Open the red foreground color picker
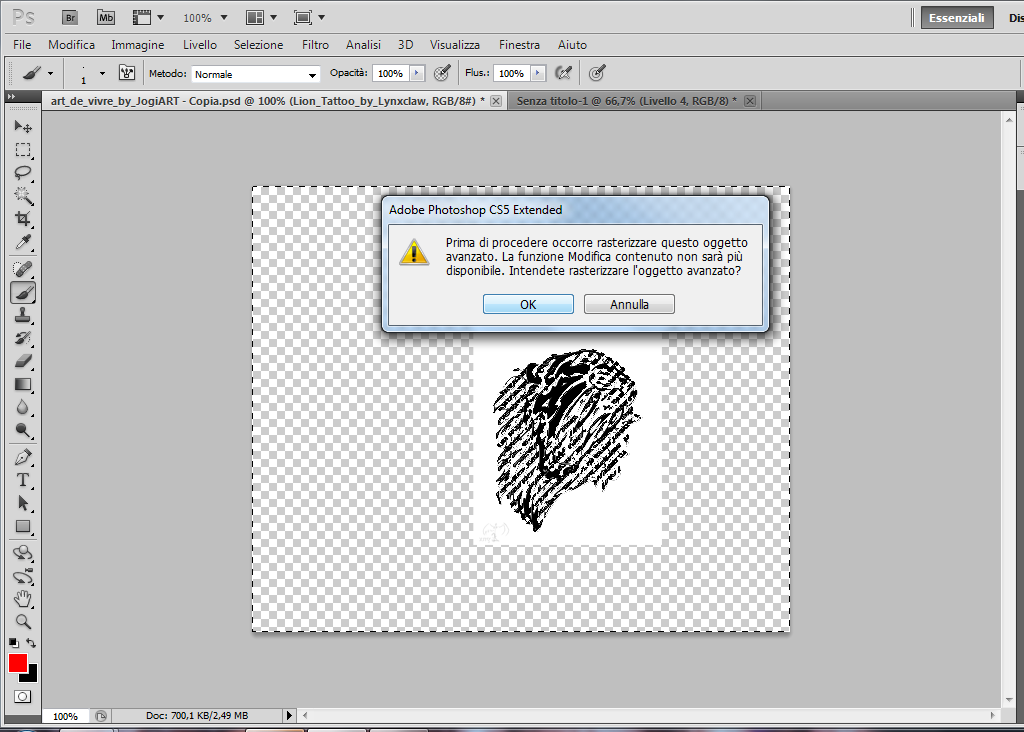This screenshot has width=1024, height=732. click(x=17, y=663)
